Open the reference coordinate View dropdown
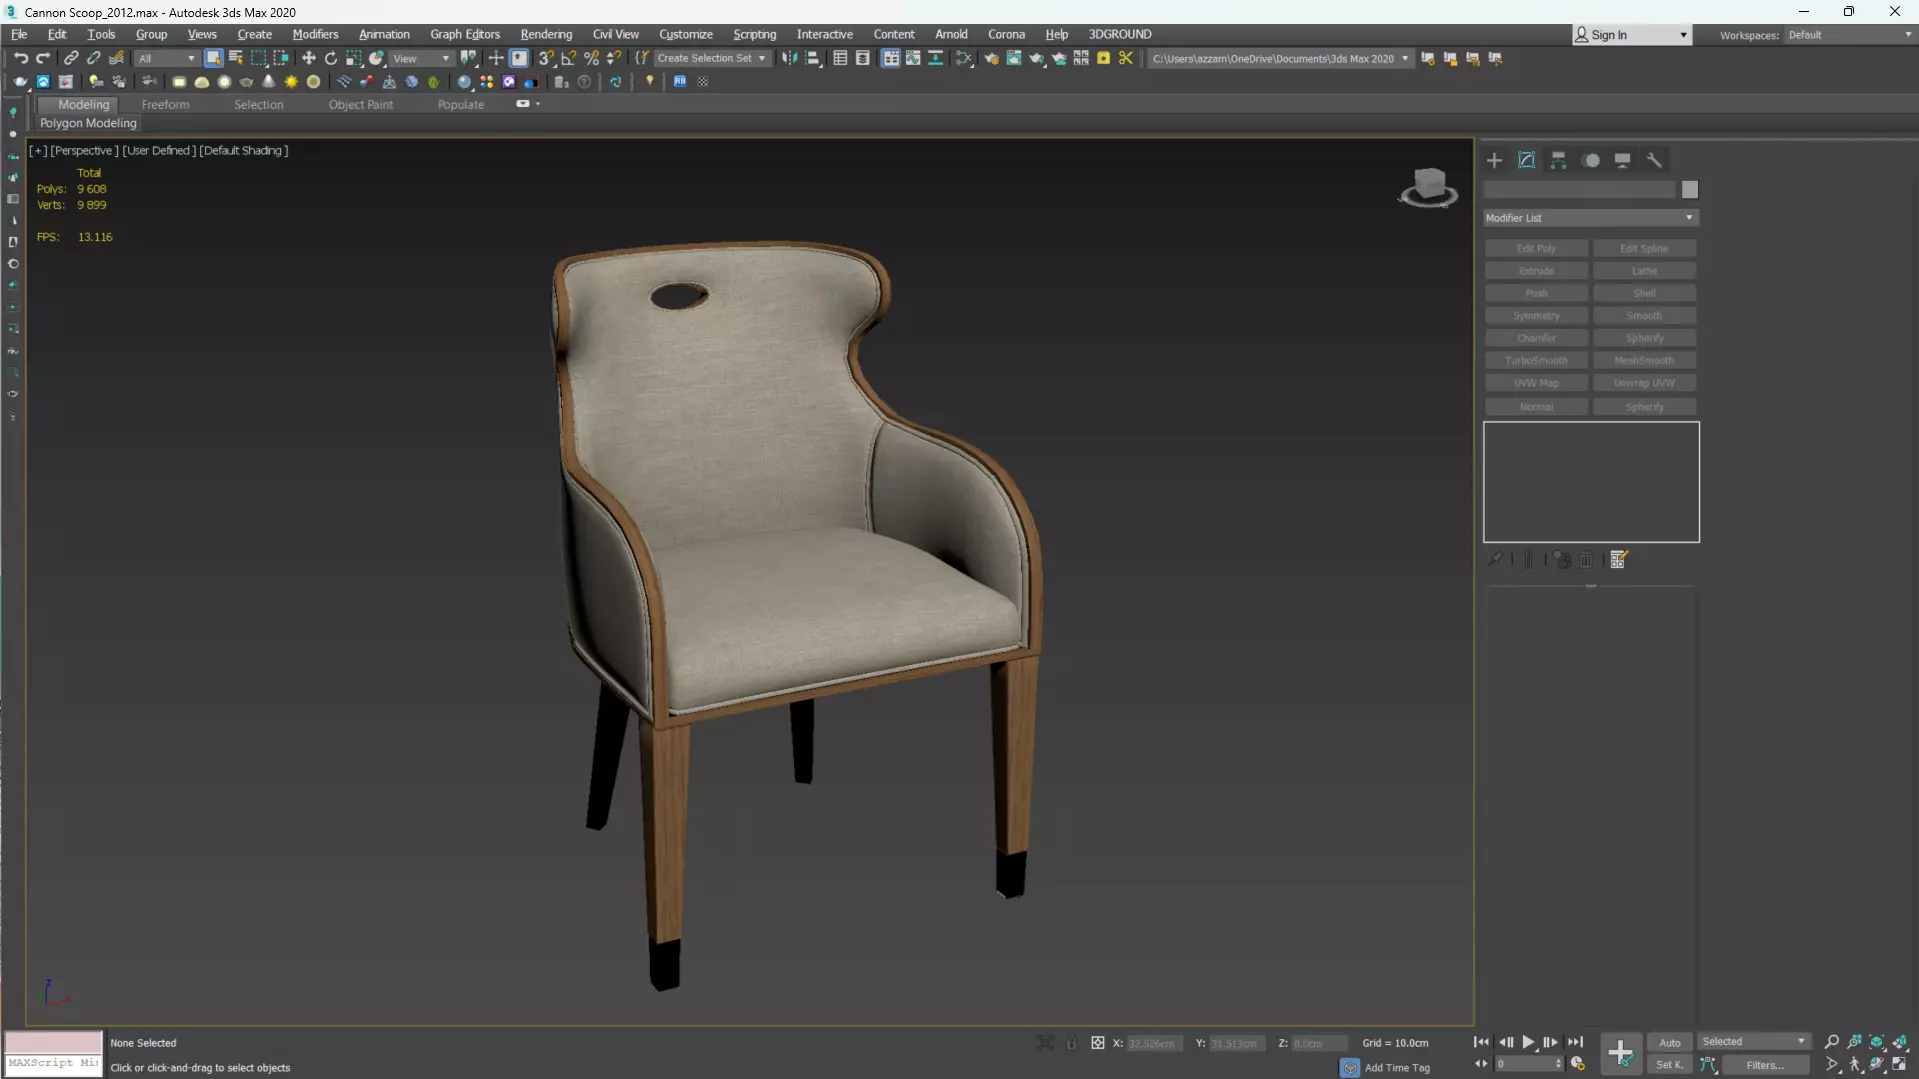Image resolution: width=1919 pixels, height=1079 pixels. pos(421,58)
